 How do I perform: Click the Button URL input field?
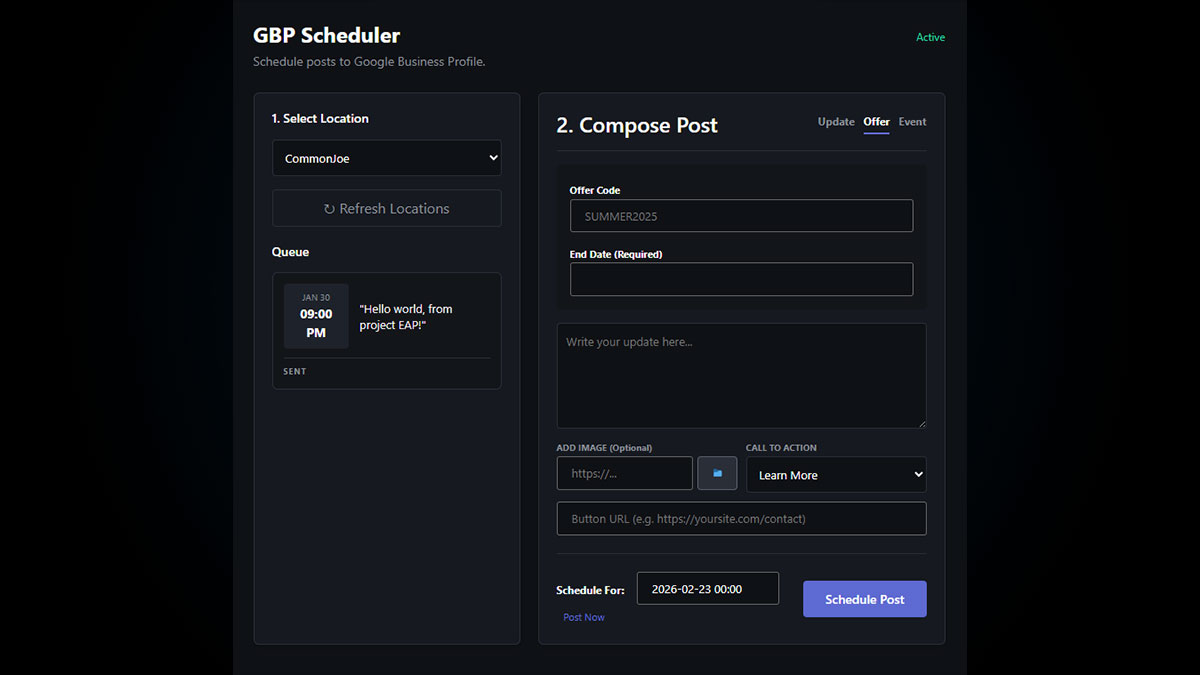[741, 519]
